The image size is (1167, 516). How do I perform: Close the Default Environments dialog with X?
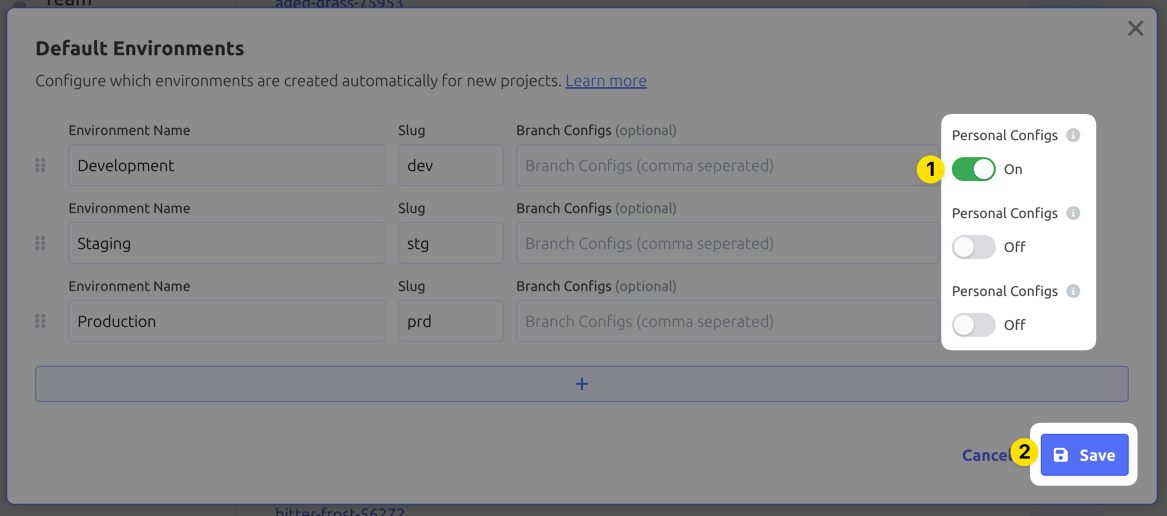[x=1135, y=29]
